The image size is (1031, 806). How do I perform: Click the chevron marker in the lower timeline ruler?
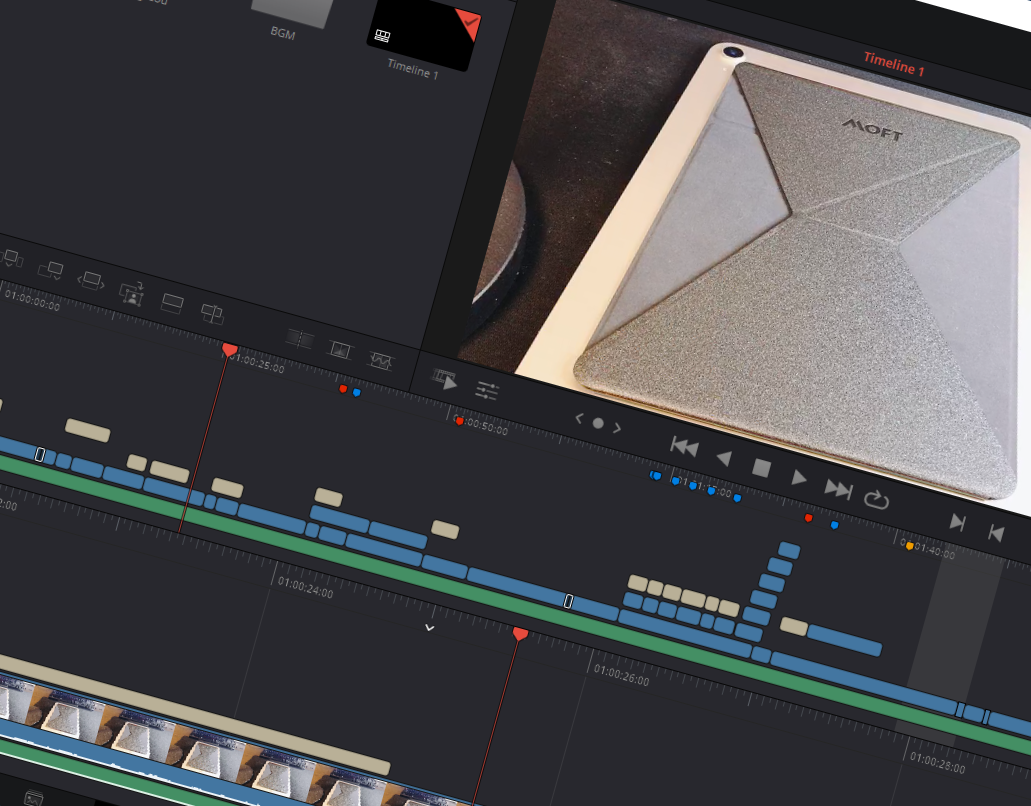[x=429, y=628]
